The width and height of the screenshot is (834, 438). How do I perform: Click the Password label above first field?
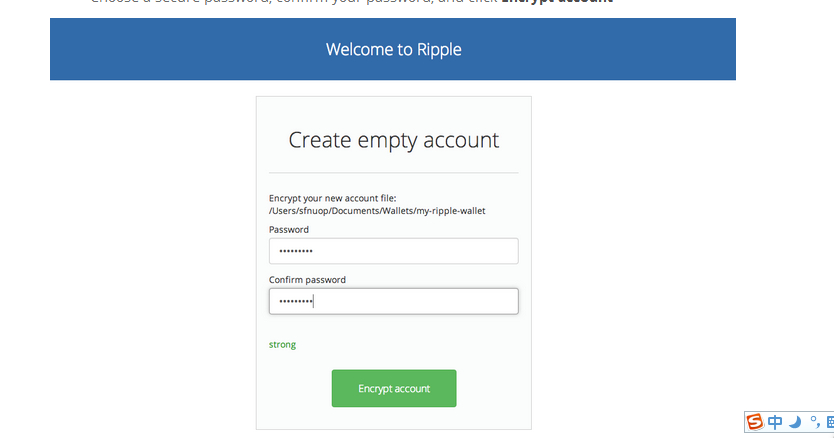tap(289, 229)
